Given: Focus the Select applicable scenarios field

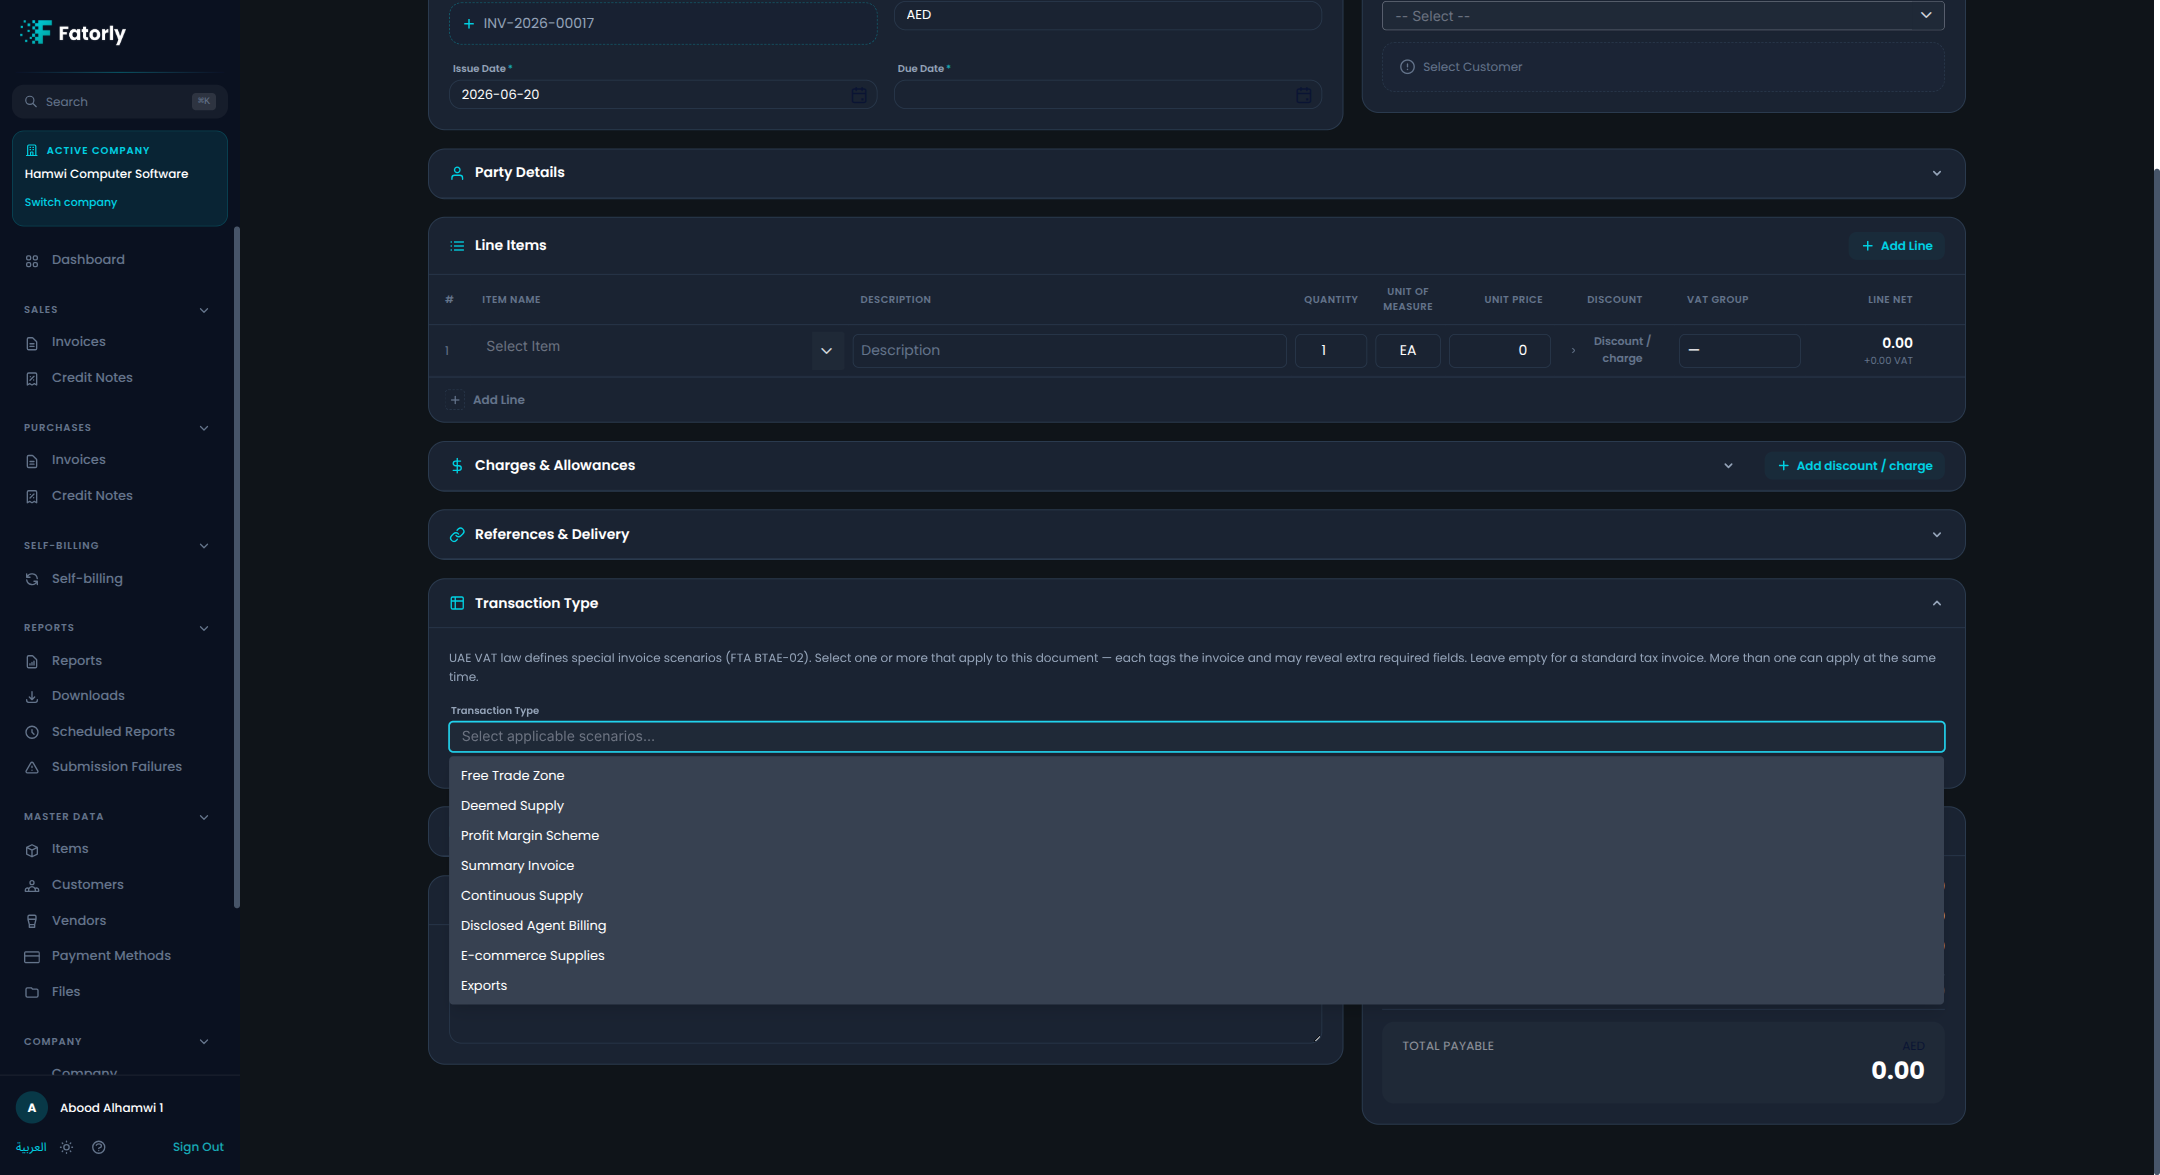Looking at the screenshot, I should pyautogui.click(x=1196, y=737).
